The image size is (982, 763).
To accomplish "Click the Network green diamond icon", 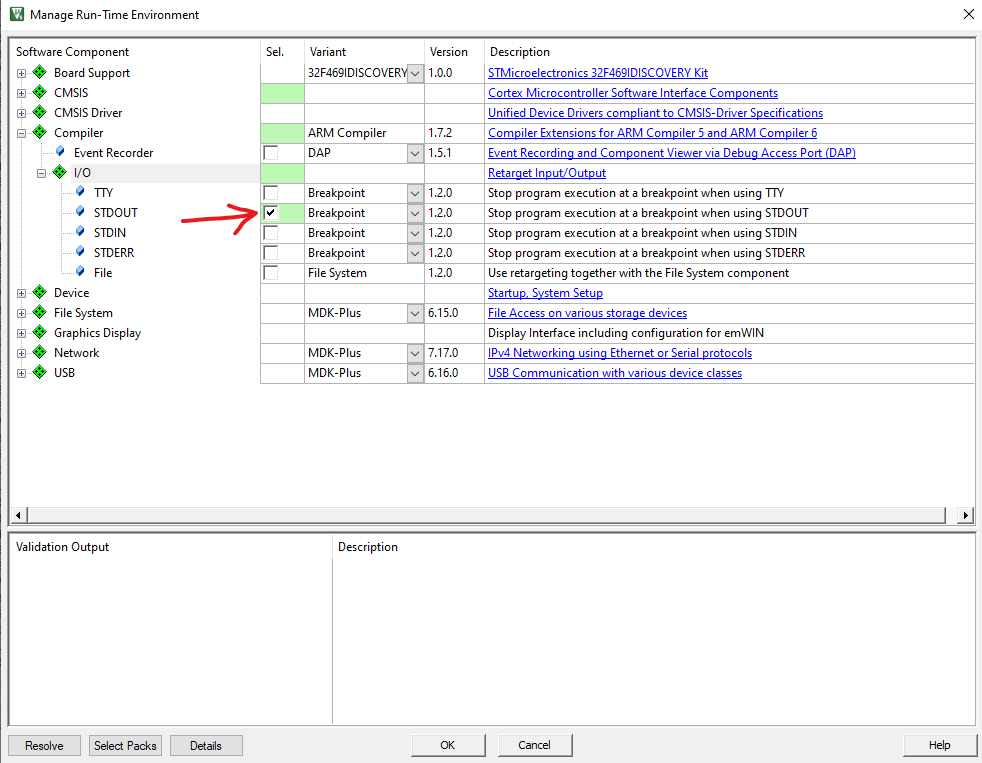I will pos(40,352).
